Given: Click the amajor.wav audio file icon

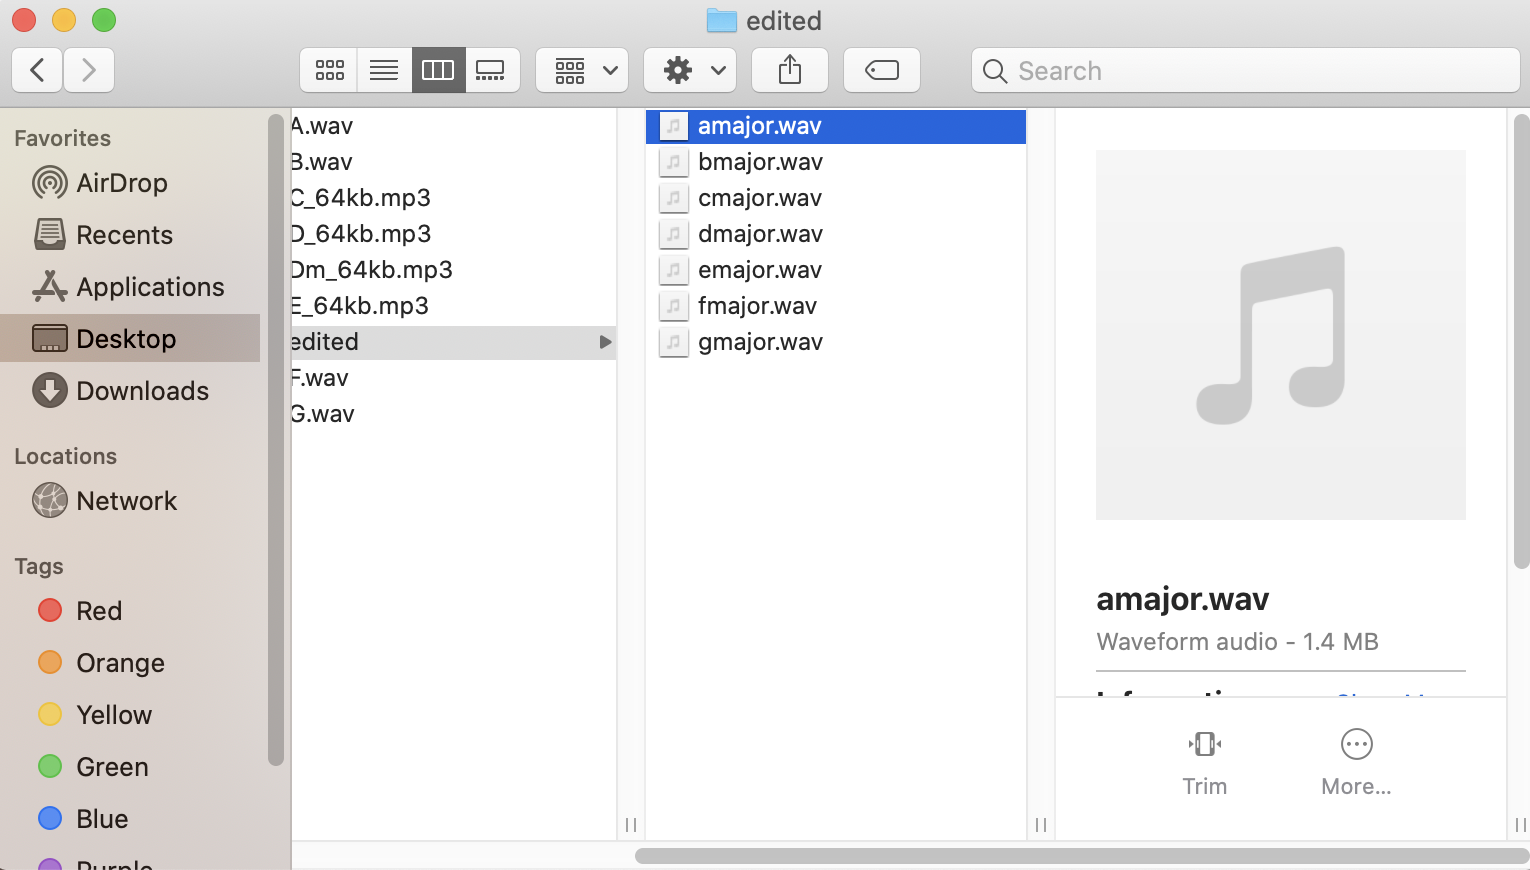Looking at the screenshot, I should (x=674, y=126).
